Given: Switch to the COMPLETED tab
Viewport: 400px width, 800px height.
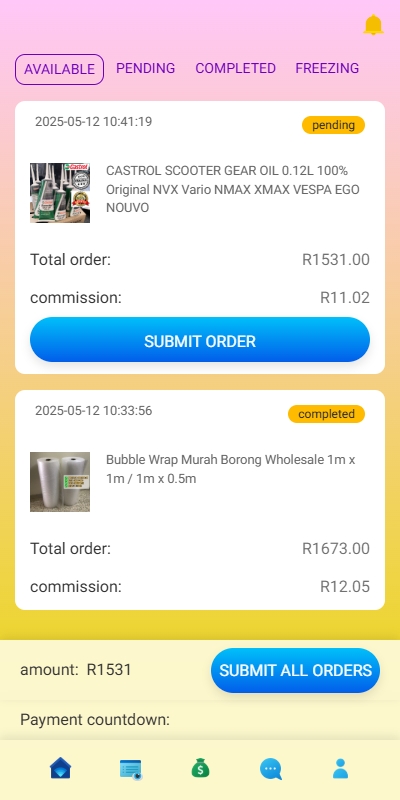Looking at the screenshot, I should point(235,68).
